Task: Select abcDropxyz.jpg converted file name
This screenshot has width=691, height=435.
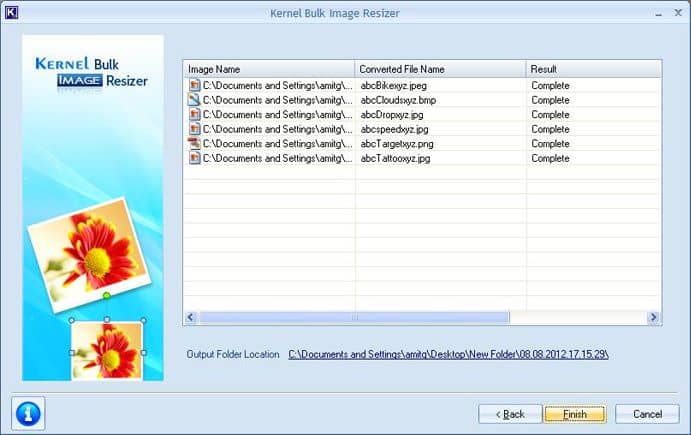Action: (392, 115)
